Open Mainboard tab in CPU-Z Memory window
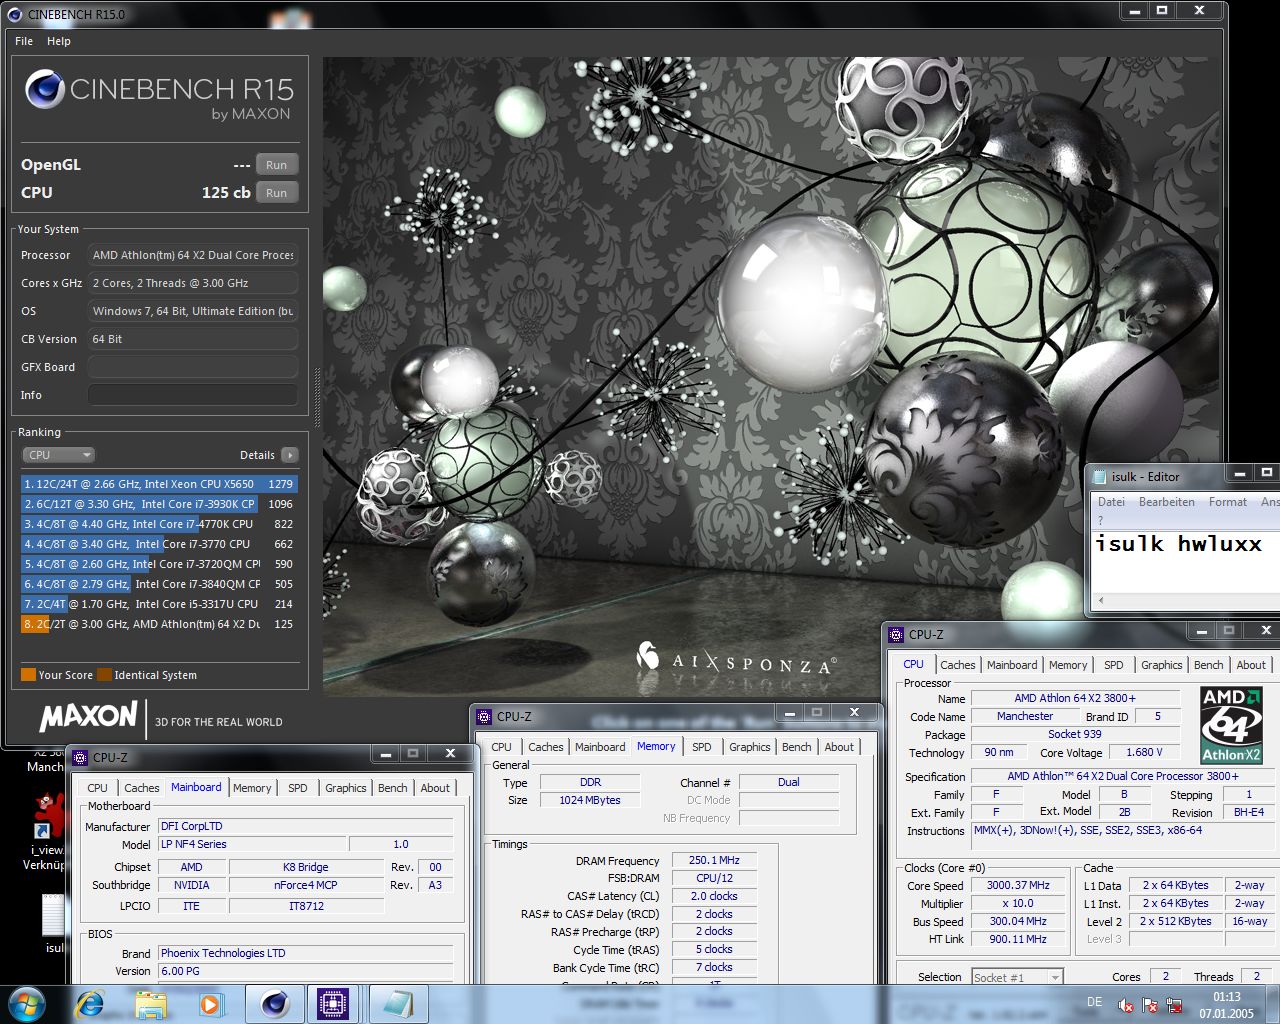The height and width of the screenshot is (1024, 1280). tap(600, 747)
